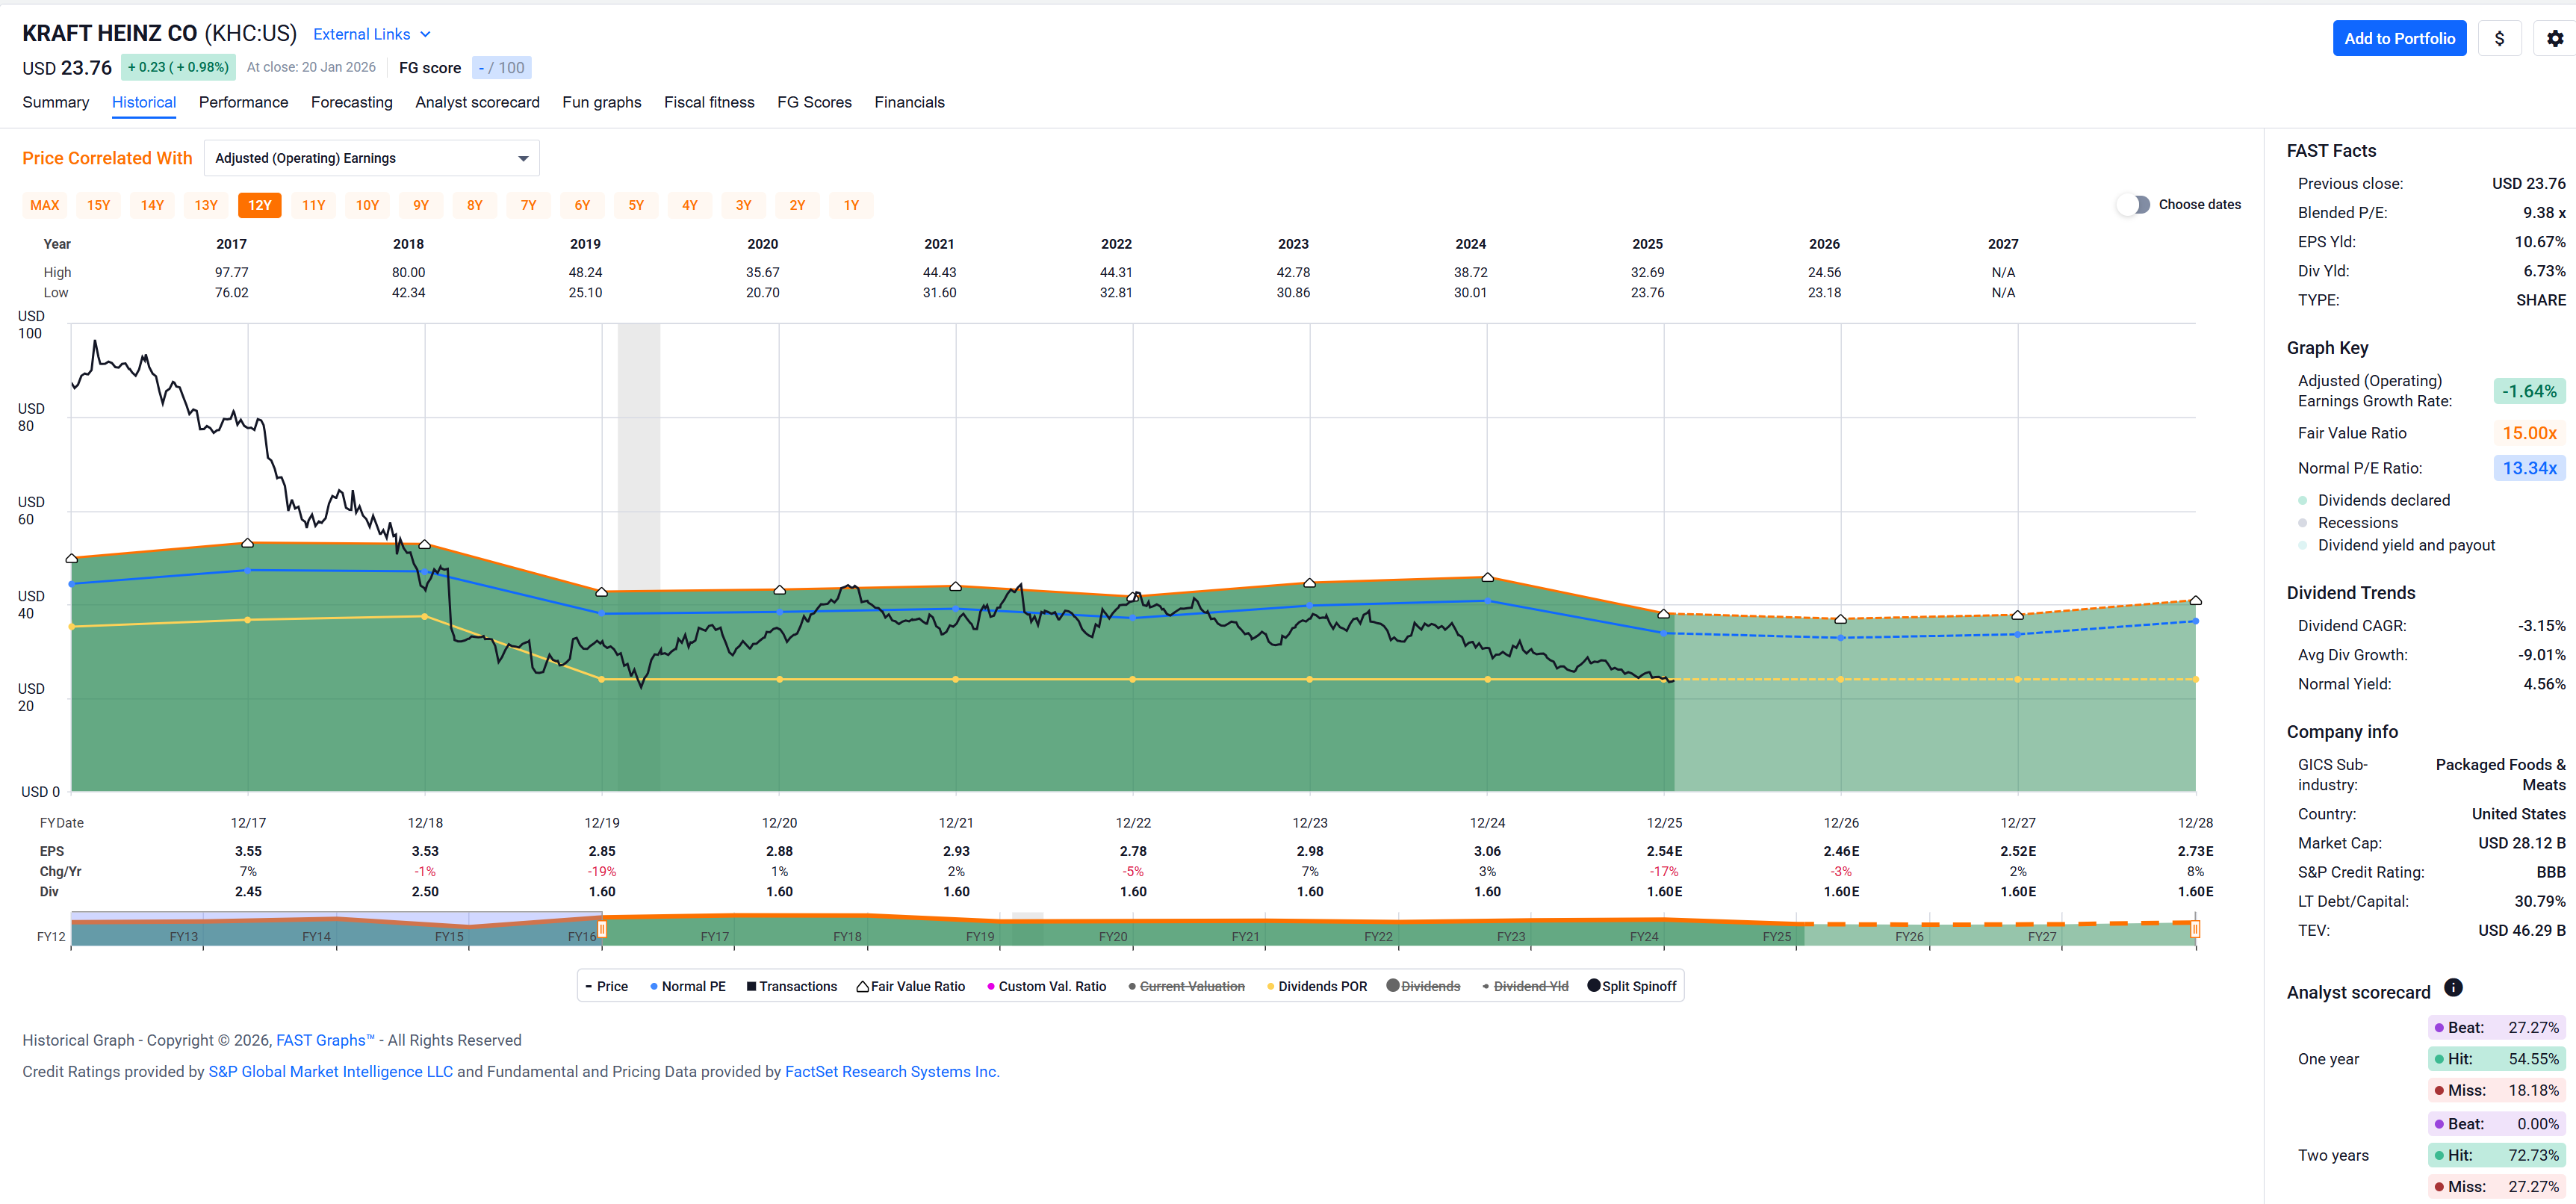Viewport: 2576px width, 1204px height.
Task: Open FactSet Research Systems Inc. link
Action: click(891, 1072)
